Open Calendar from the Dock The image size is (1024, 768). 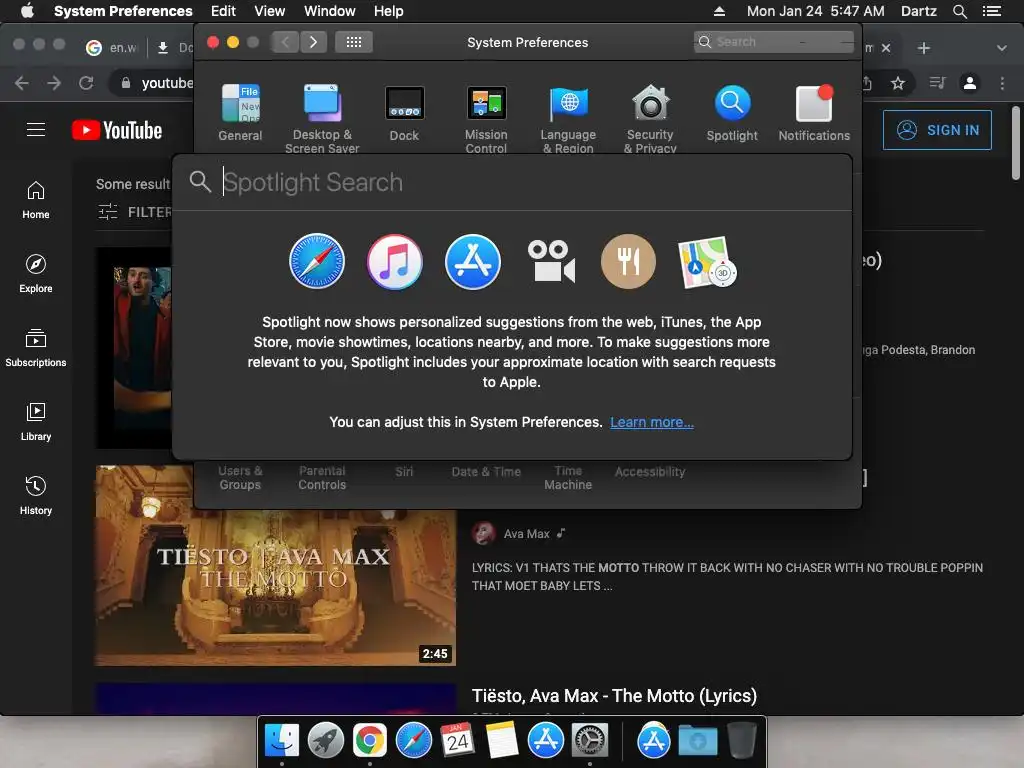[x=457, y=741]
